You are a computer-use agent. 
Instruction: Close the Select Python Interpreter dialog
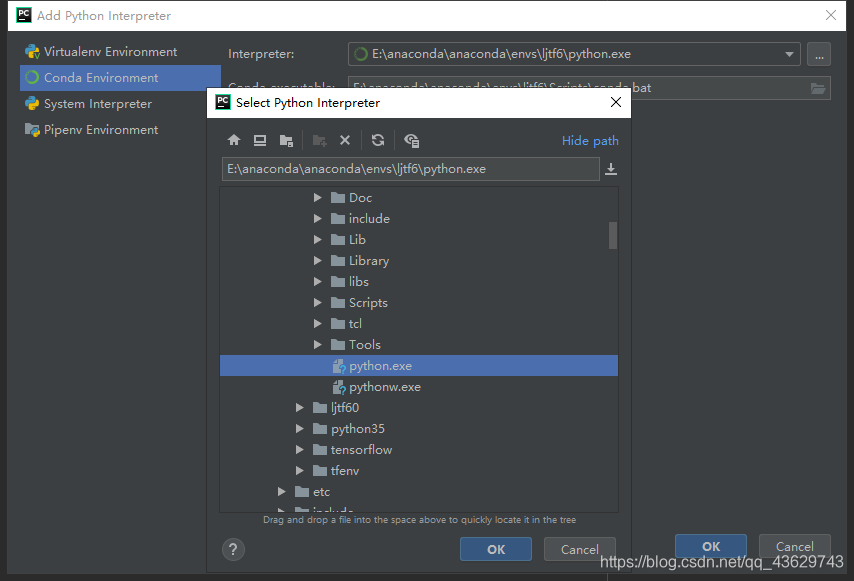click(x=616, y=102)
